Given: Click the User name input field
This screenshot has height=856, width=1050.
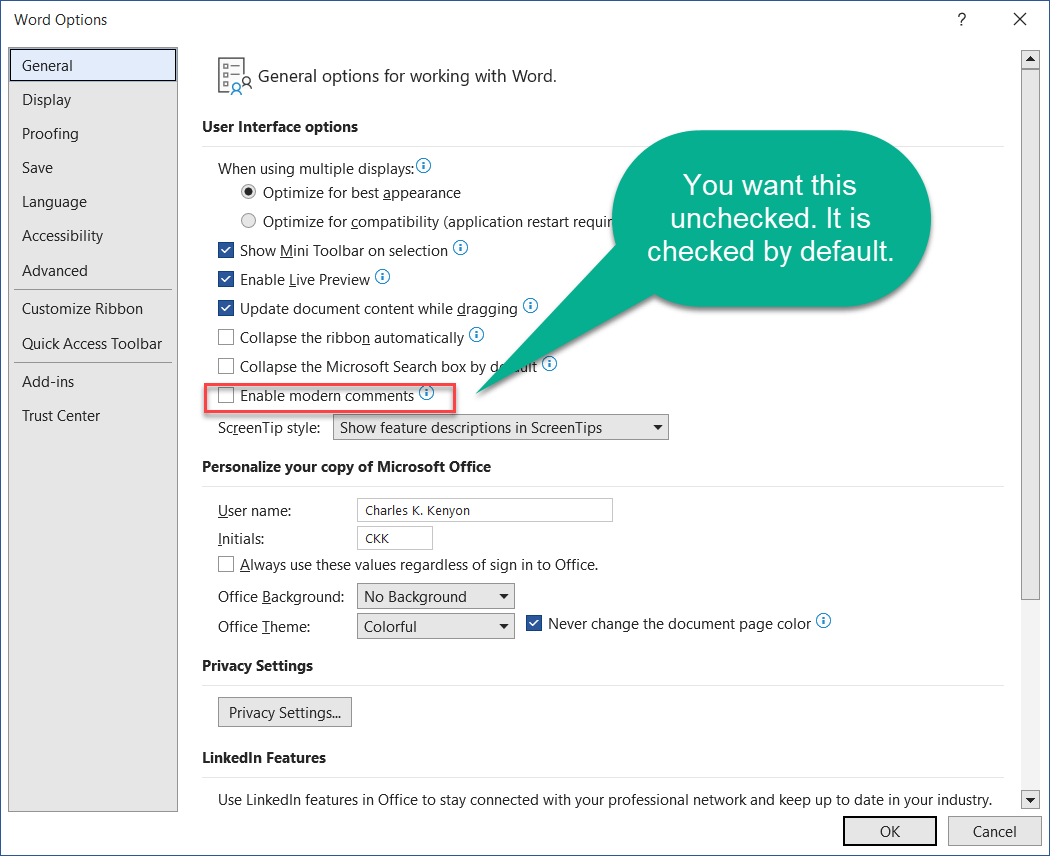Looking at the screenshot, I should (485, 510).
